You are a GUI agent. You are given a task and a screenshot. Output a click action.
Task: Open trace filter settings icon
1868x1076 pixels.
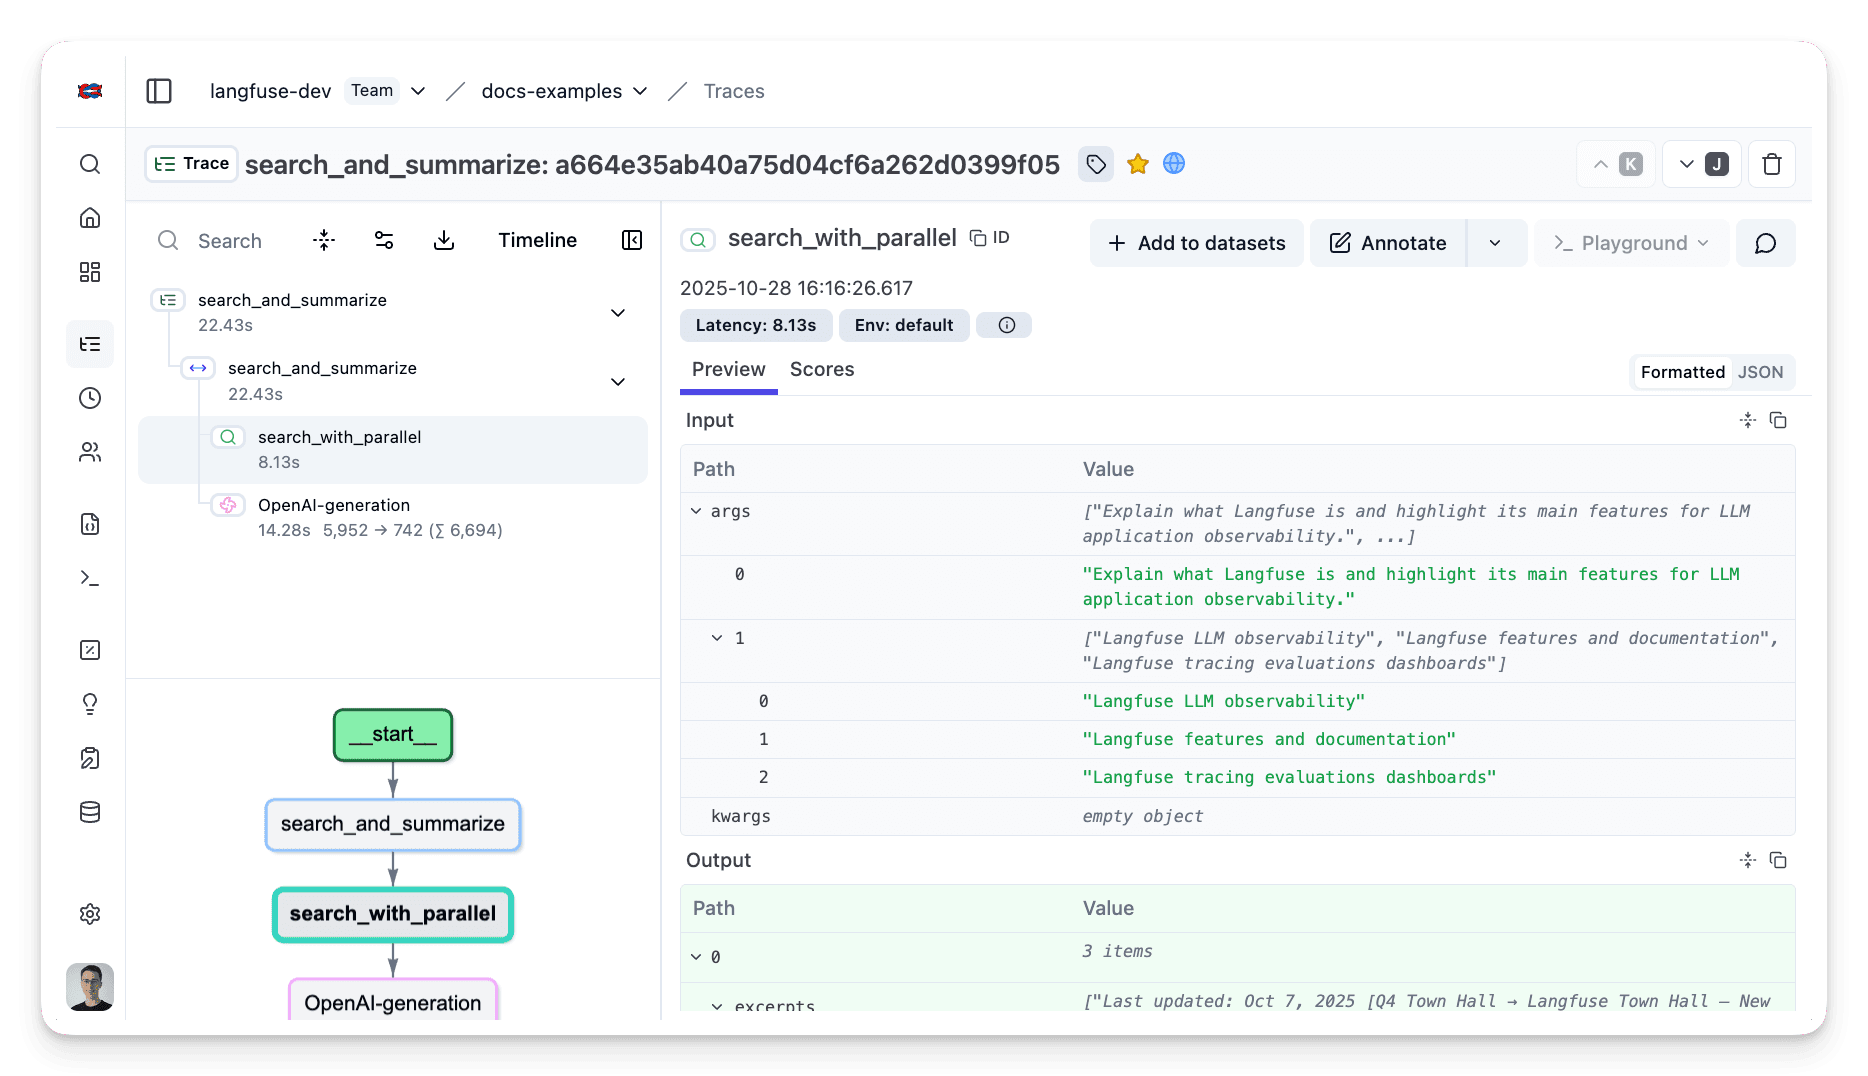click(x=384, y=240)
